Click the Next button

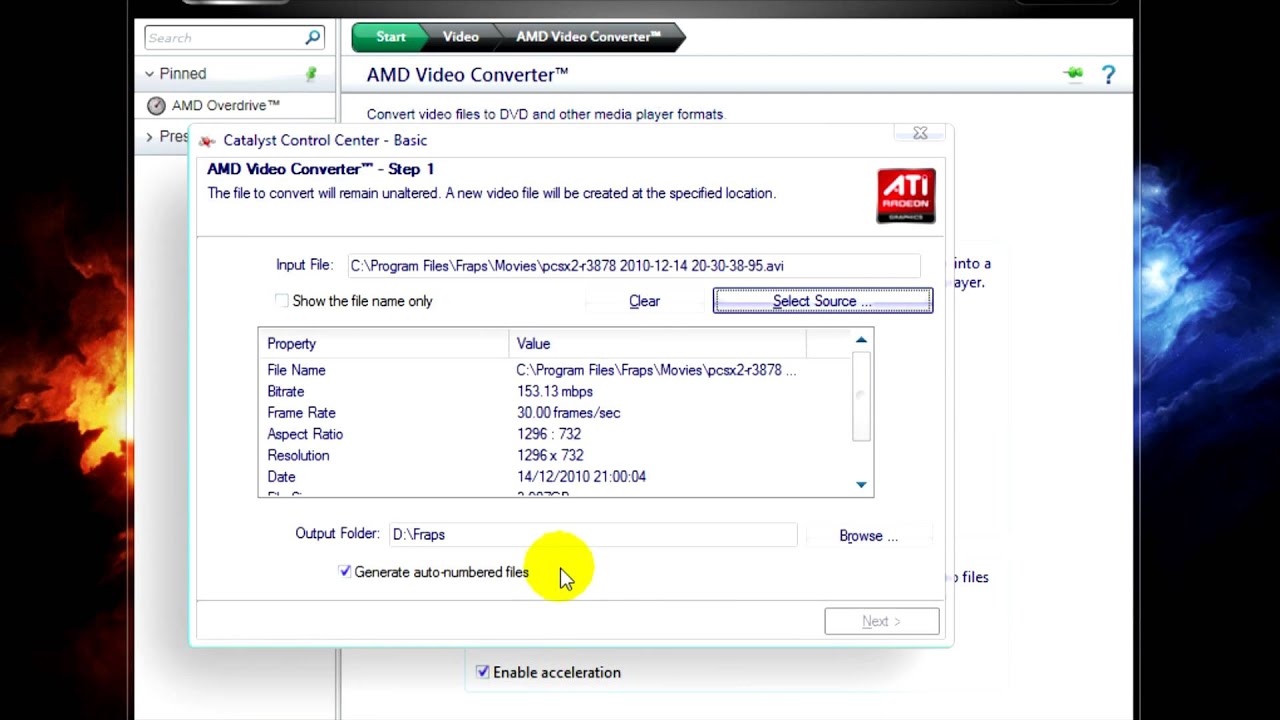coord(882,621)
